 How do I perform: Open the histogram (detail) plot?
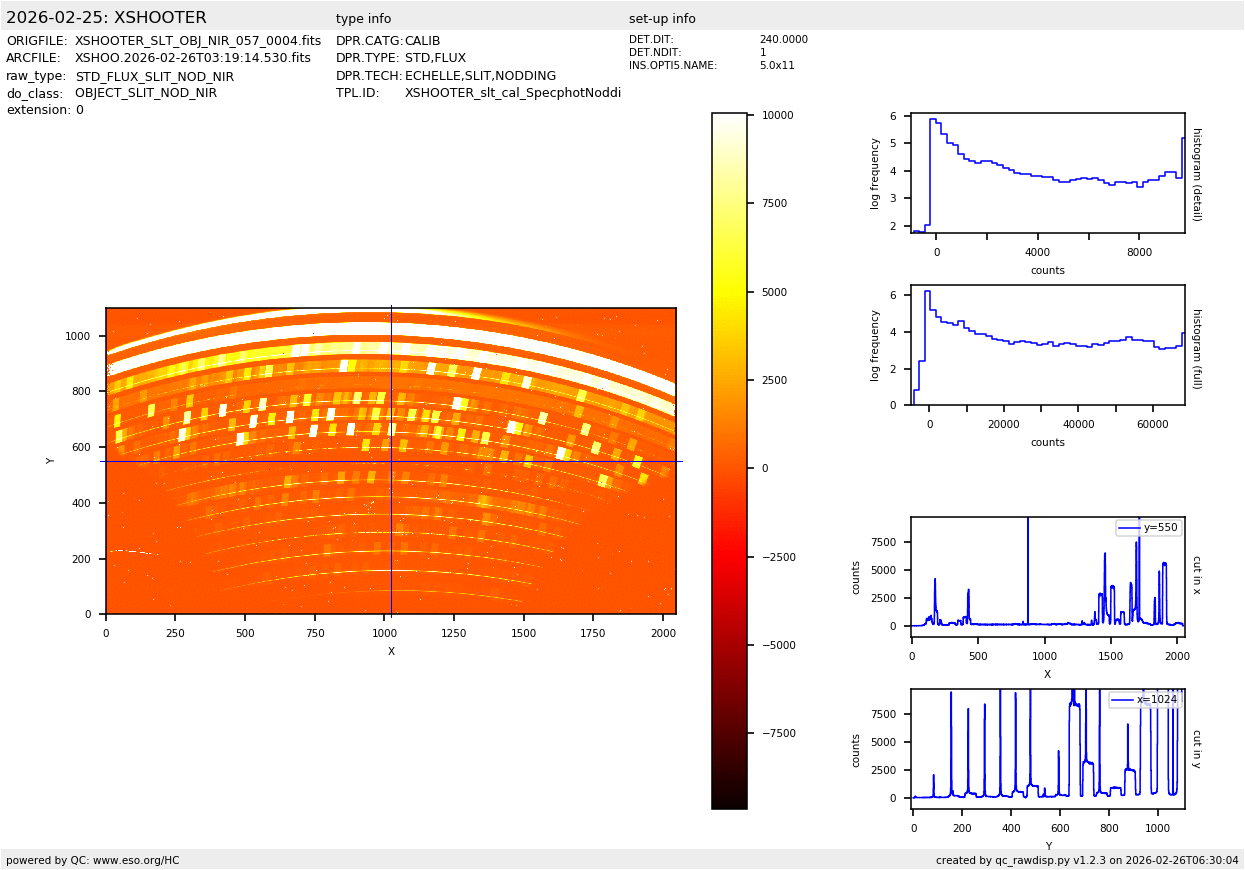coord(1047,173)
